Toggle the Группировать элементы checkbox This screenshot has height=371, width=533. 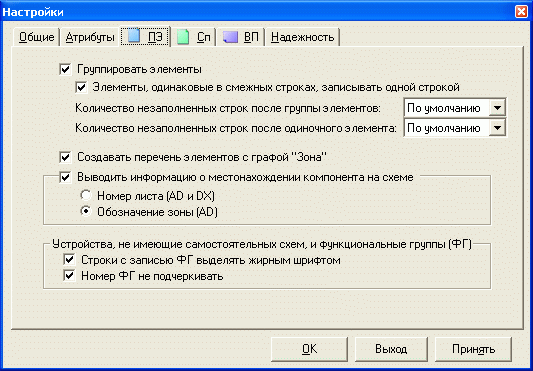(65, 70)
